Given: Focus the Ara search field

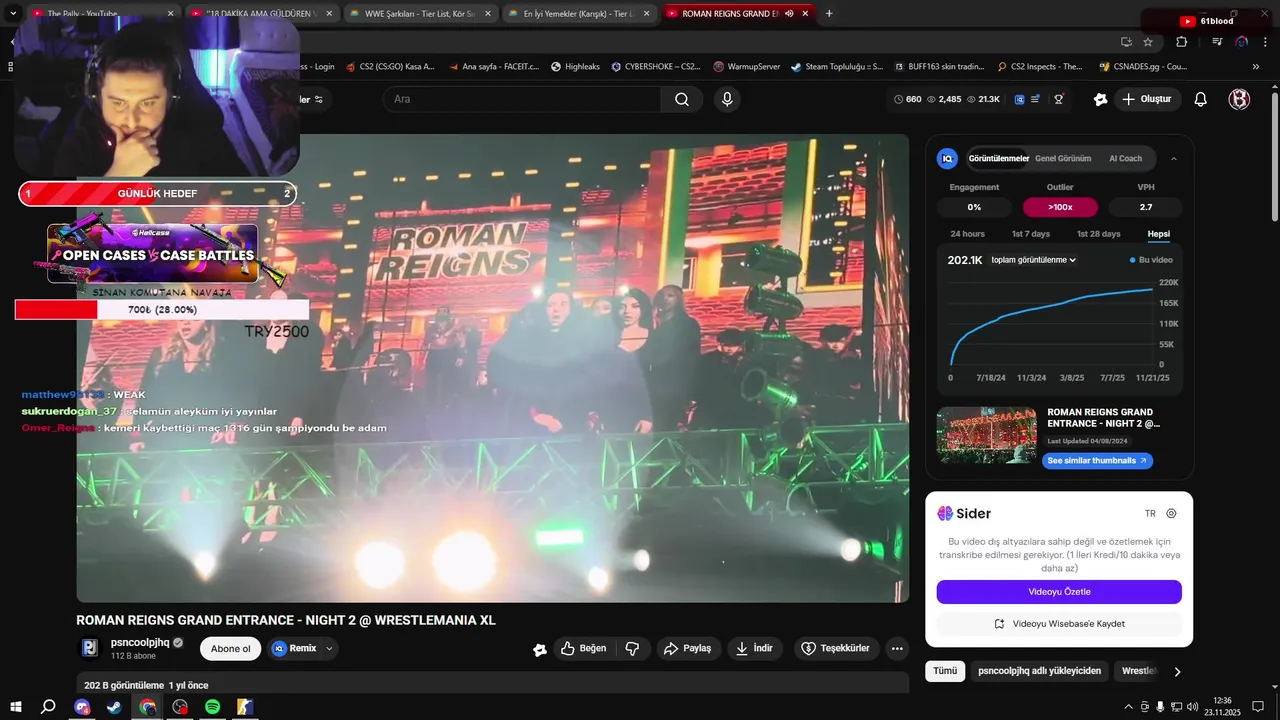Looking at the screenshot, I should (521, 99).
